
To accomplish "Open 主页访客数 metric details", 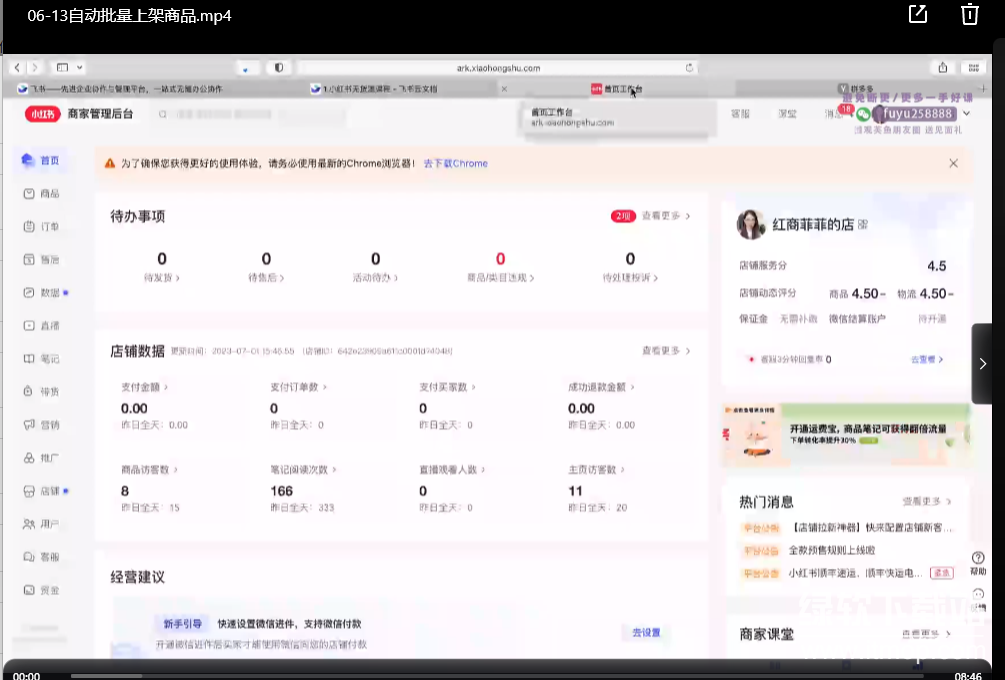I will coord(596,470).
